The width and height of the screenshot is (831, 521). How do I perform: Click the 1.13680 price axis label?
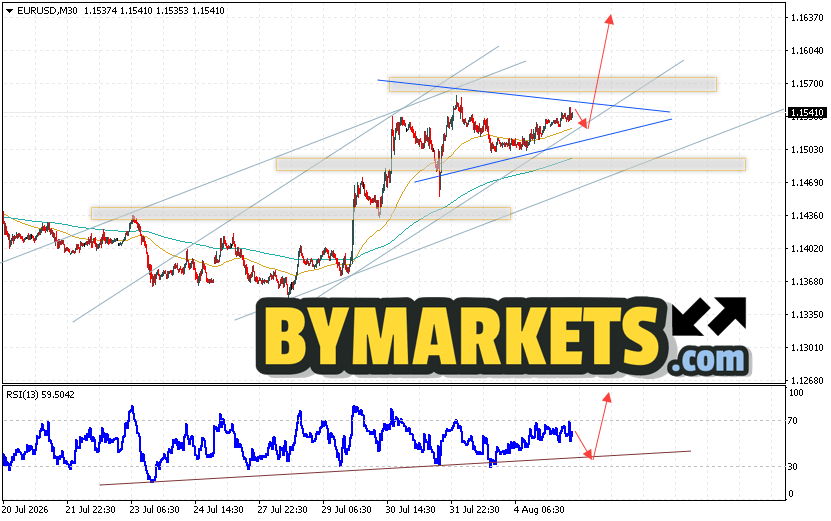pos(807,281)
